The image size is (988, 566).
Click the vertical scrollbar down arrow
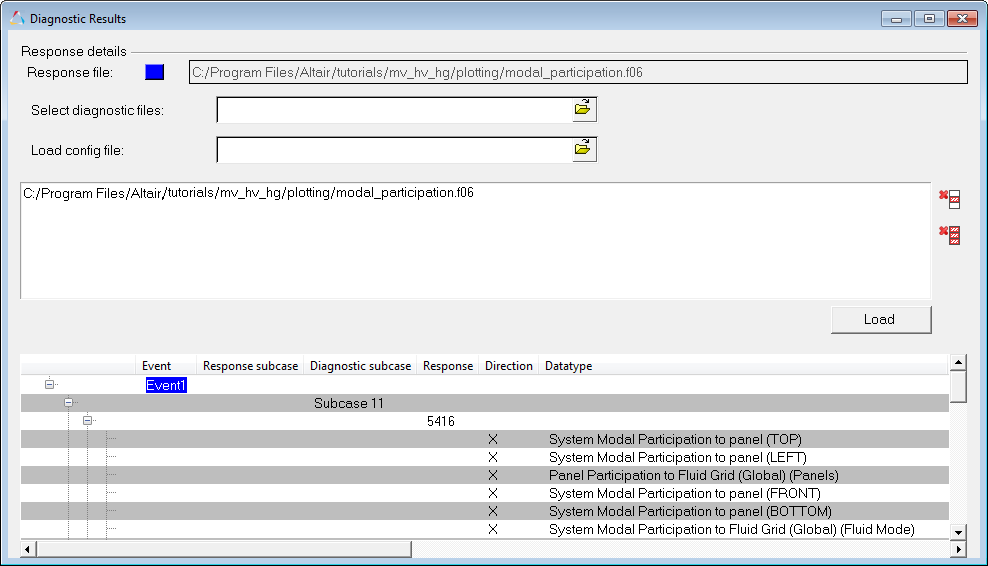click(958, 531)
